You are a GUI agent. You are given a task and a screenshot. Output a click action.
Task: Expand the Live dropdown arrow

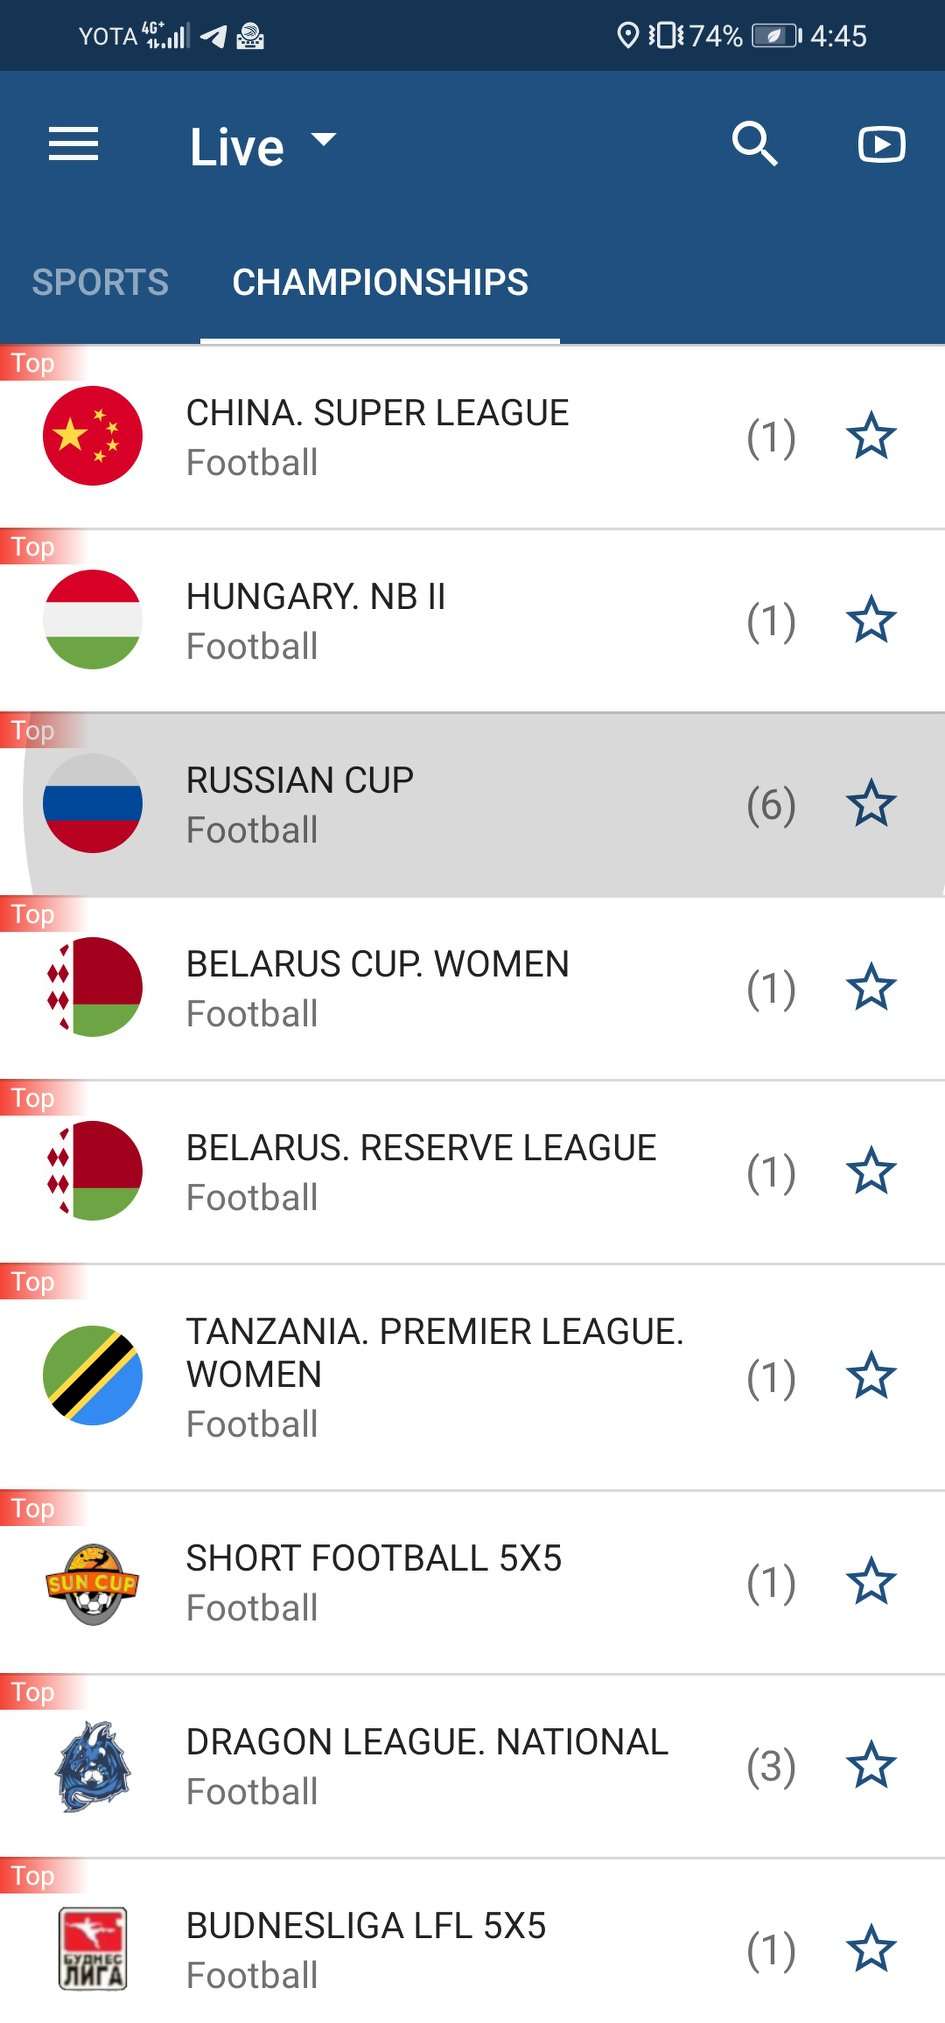[x=323, y=139]
